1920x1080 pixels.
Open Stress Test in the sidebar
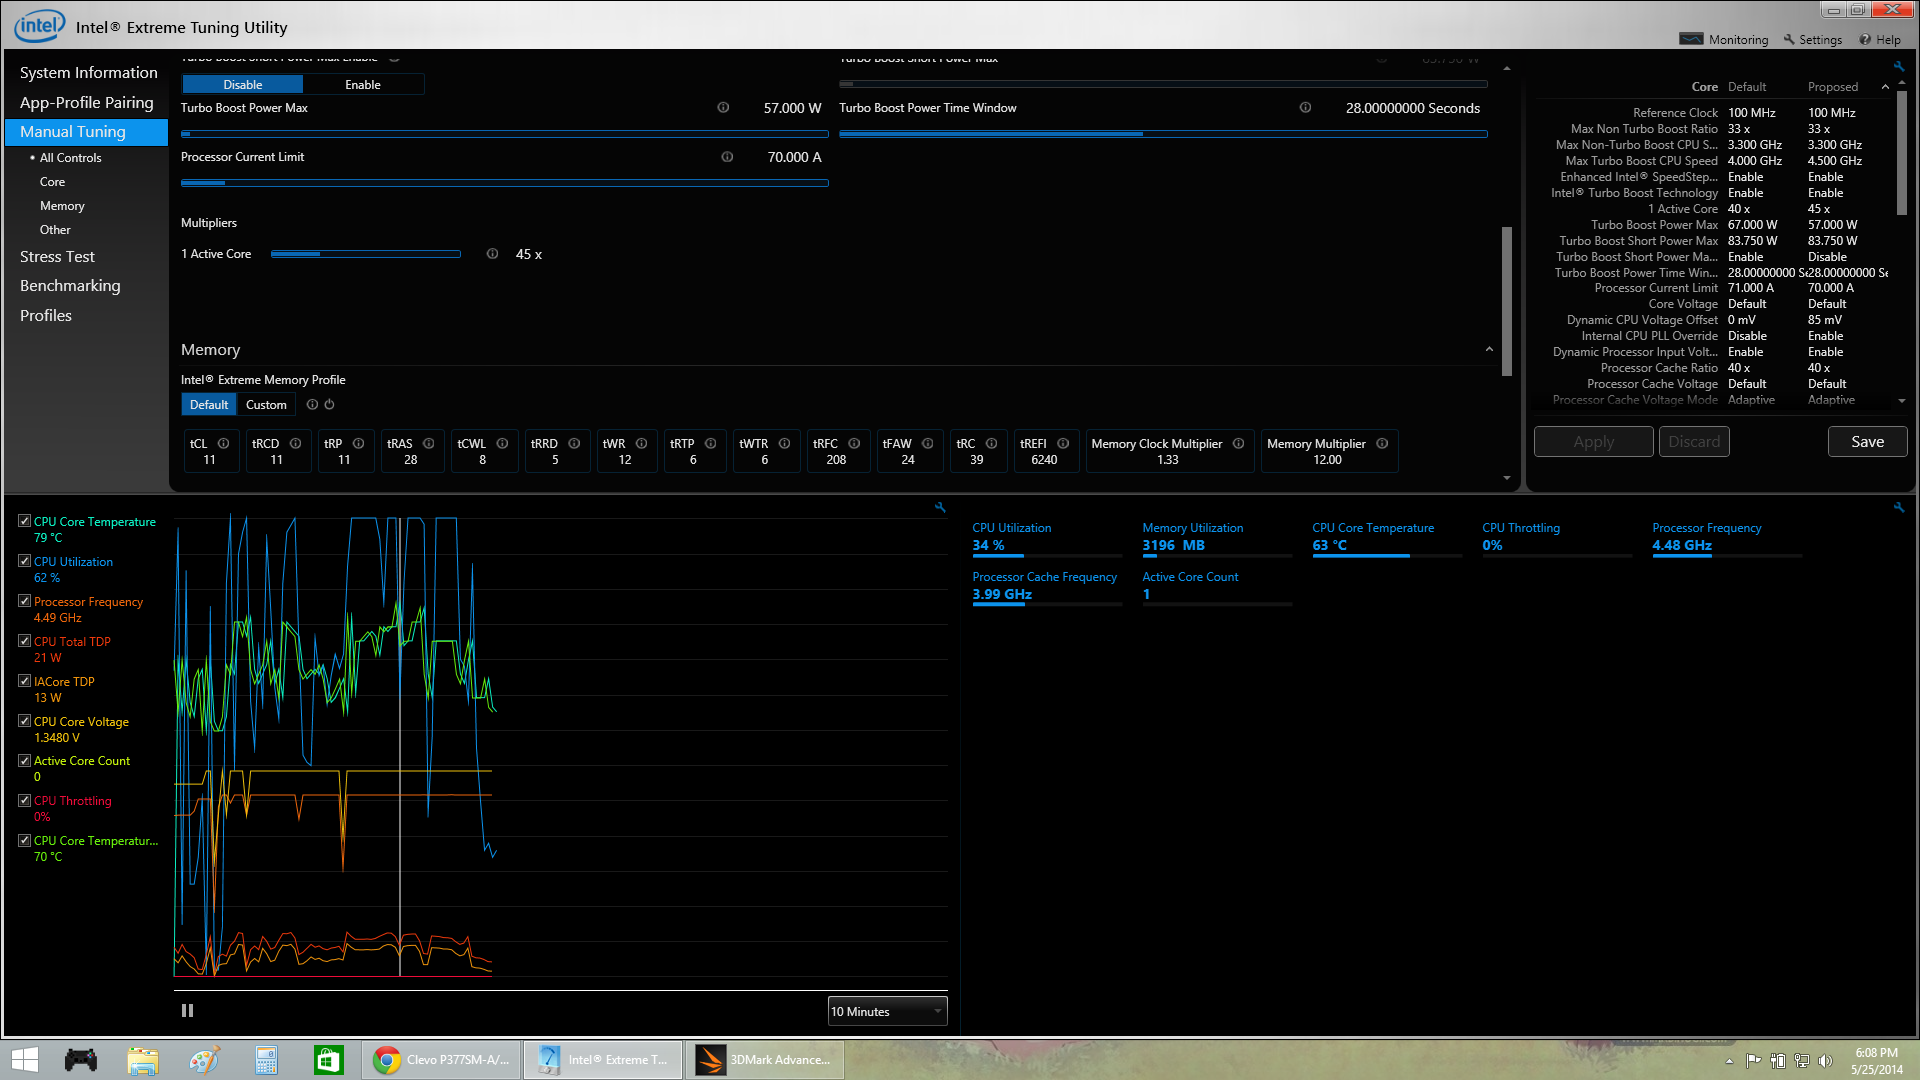57,257
